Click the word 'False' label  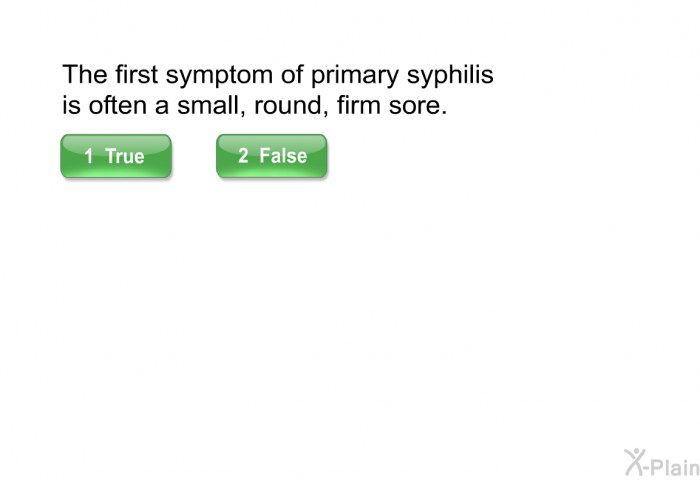[x=283, y=155]
